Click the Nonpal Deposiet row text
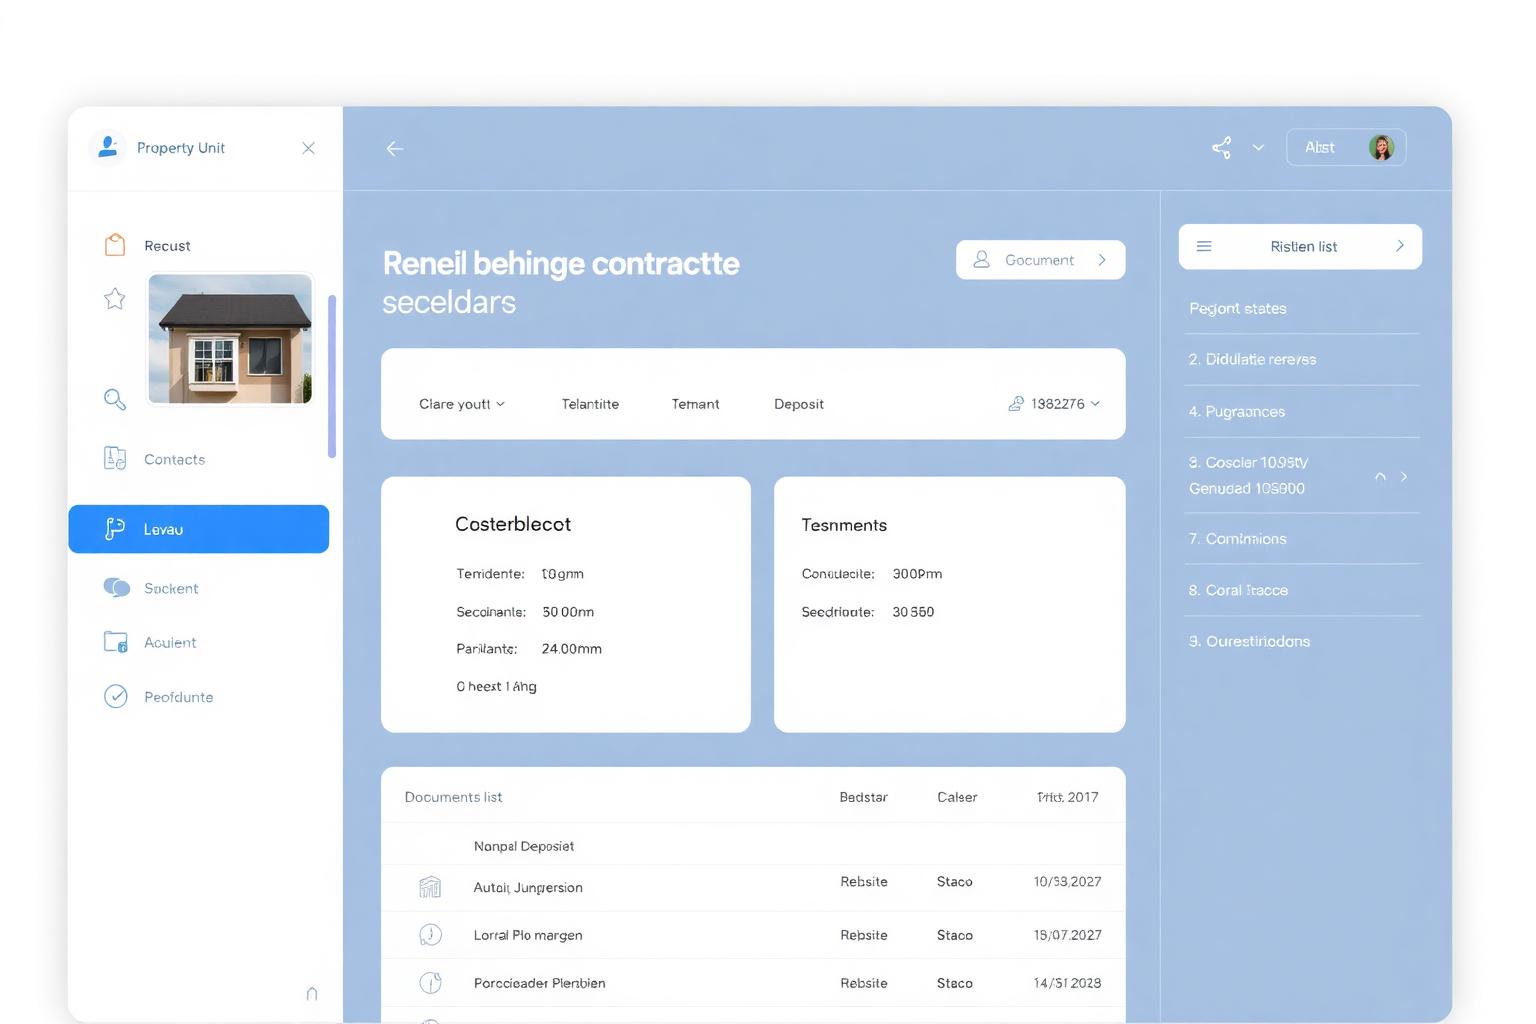Viewport: 1536px width, 1024px height. pyautogui.click(x=524, y=846)
